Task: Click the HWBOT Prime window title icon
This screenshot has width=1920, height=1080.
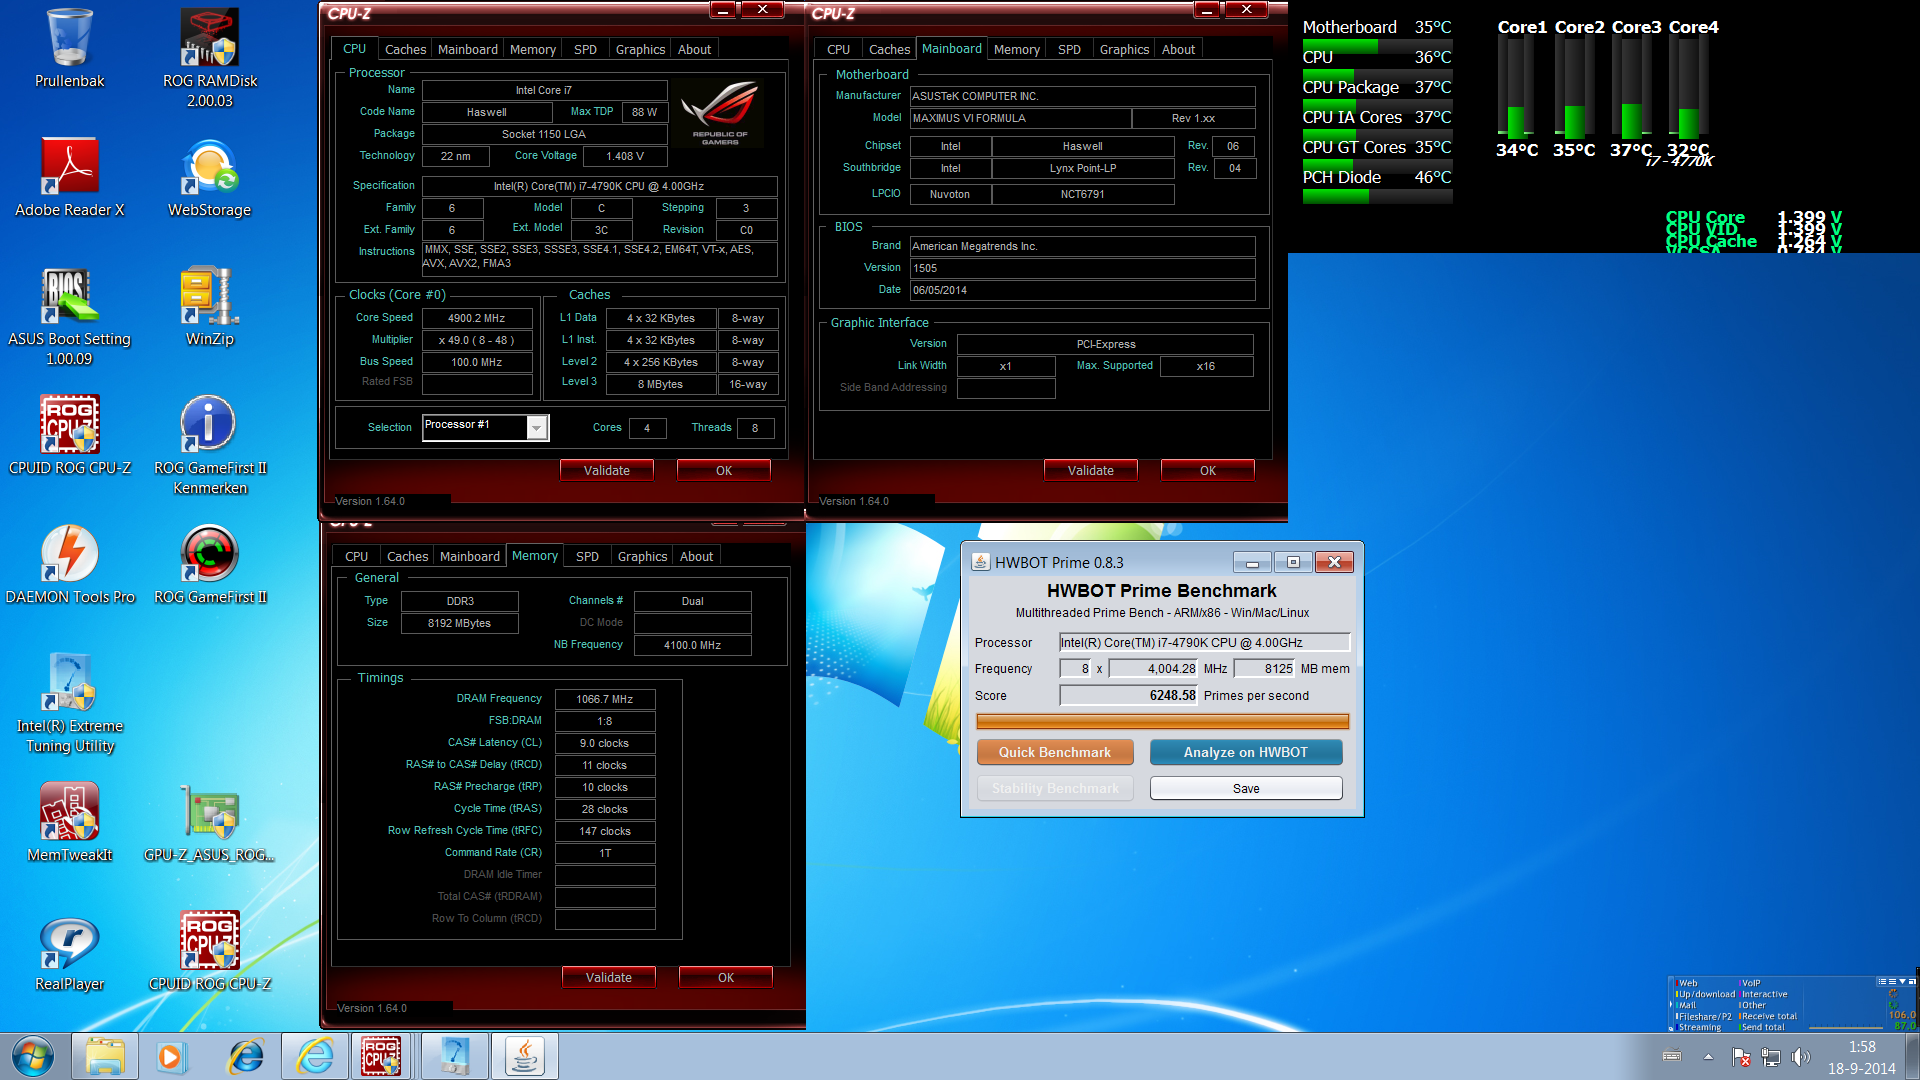Action: [x=981, y=562]
